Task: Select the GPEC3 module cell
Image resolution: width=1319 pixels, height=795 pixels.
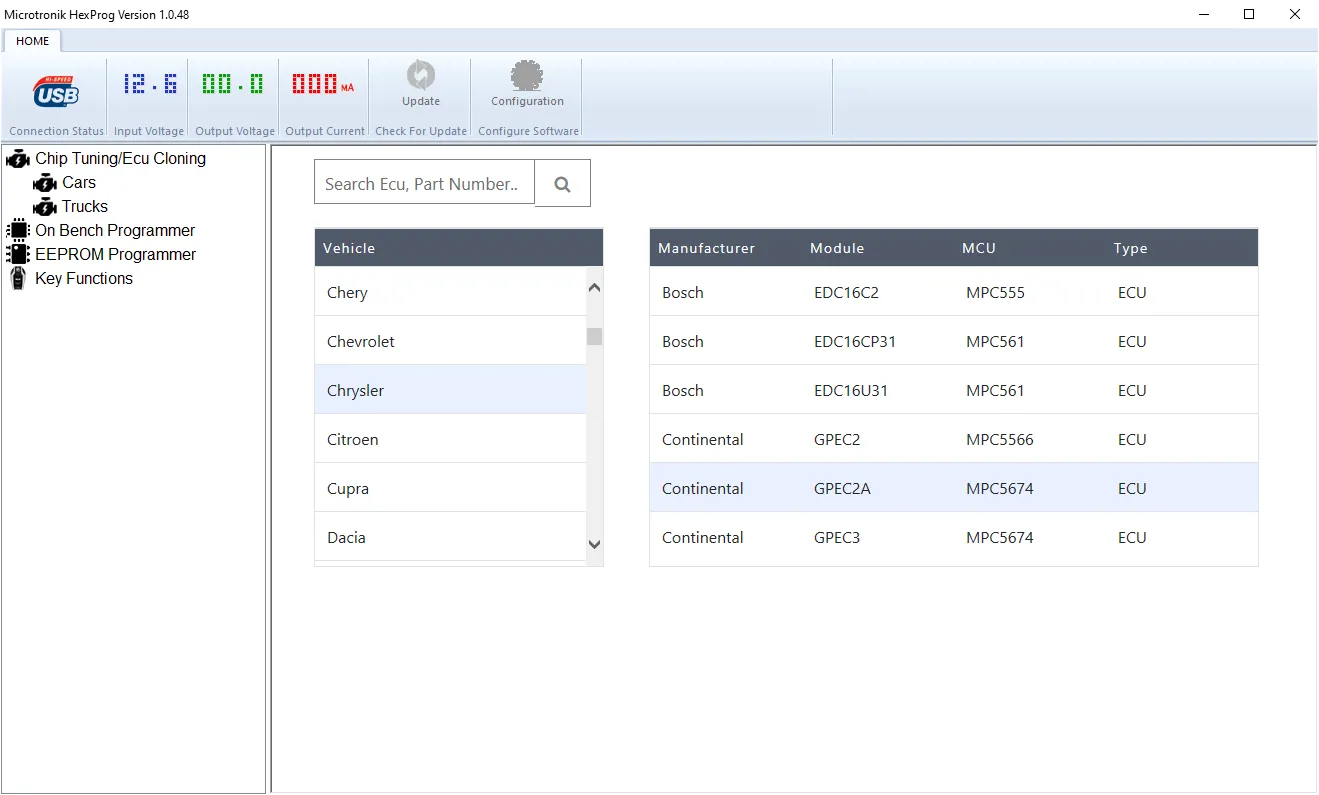Action: tap(837, 537)
